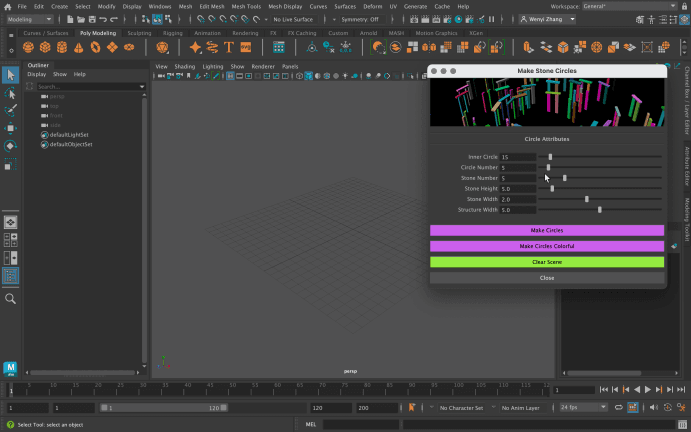
Task: Toggle the viewport grid display button
Action: [230, 76]
